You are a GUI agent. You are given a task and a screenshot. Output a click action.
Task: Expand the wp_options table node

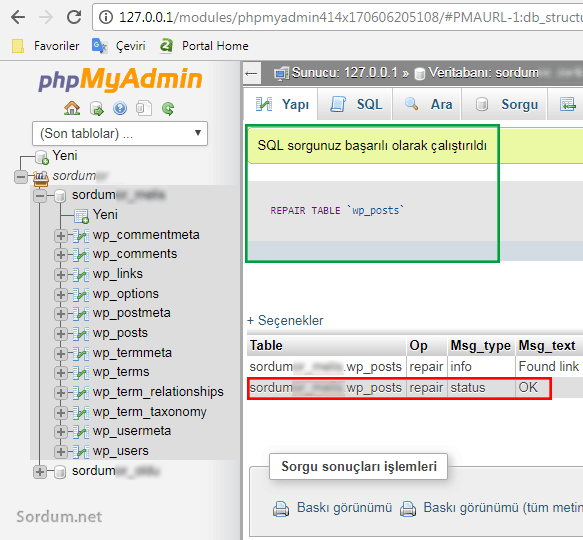point(61,295)
